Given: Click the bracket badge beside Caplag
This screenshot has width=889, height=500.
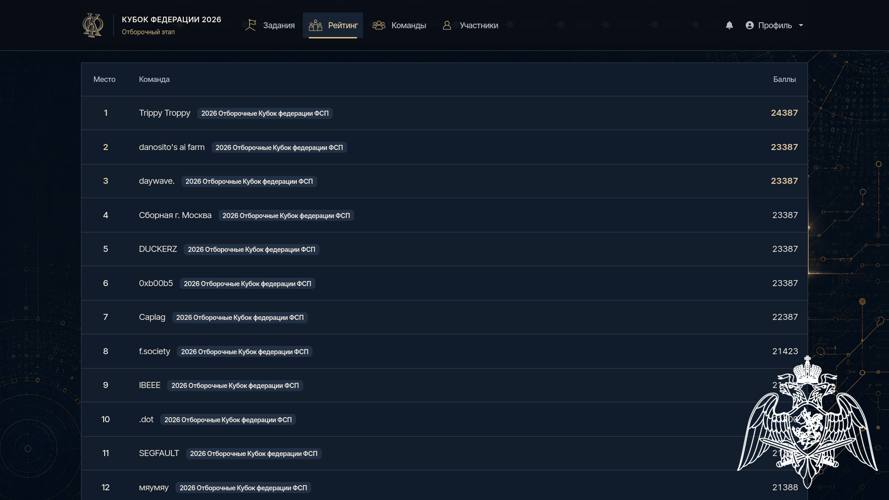Looking at the screenshot, I should coord(240,317).
